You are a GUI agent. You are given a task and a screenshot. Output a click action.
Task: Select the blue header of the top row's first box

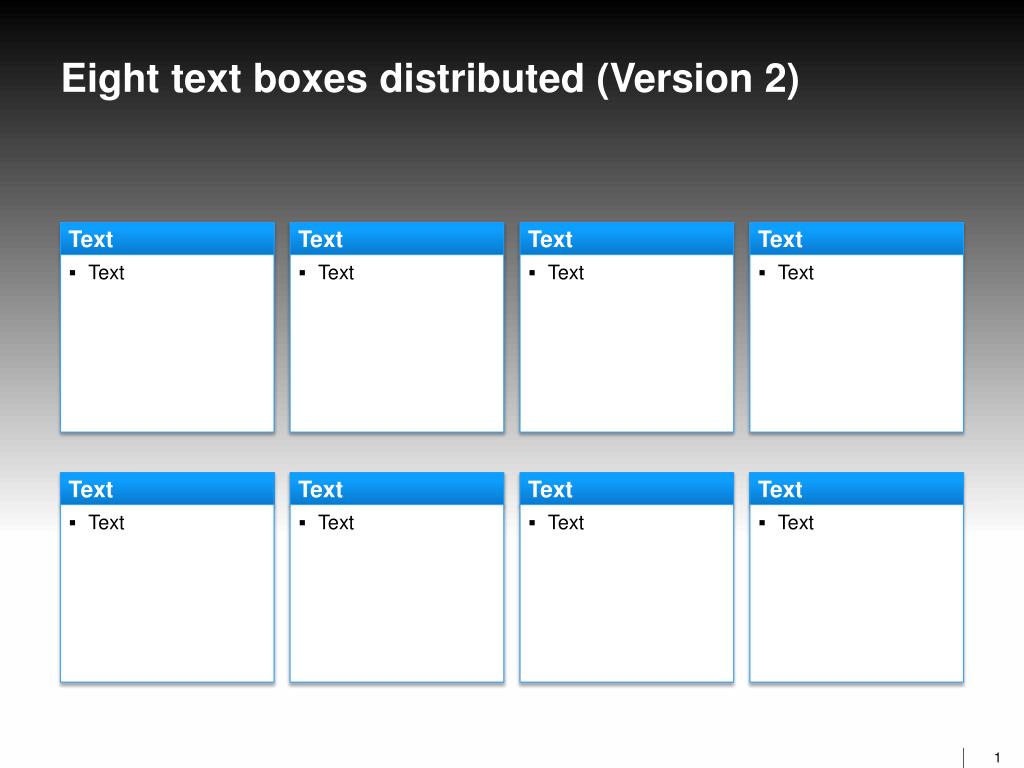(167, 239)
